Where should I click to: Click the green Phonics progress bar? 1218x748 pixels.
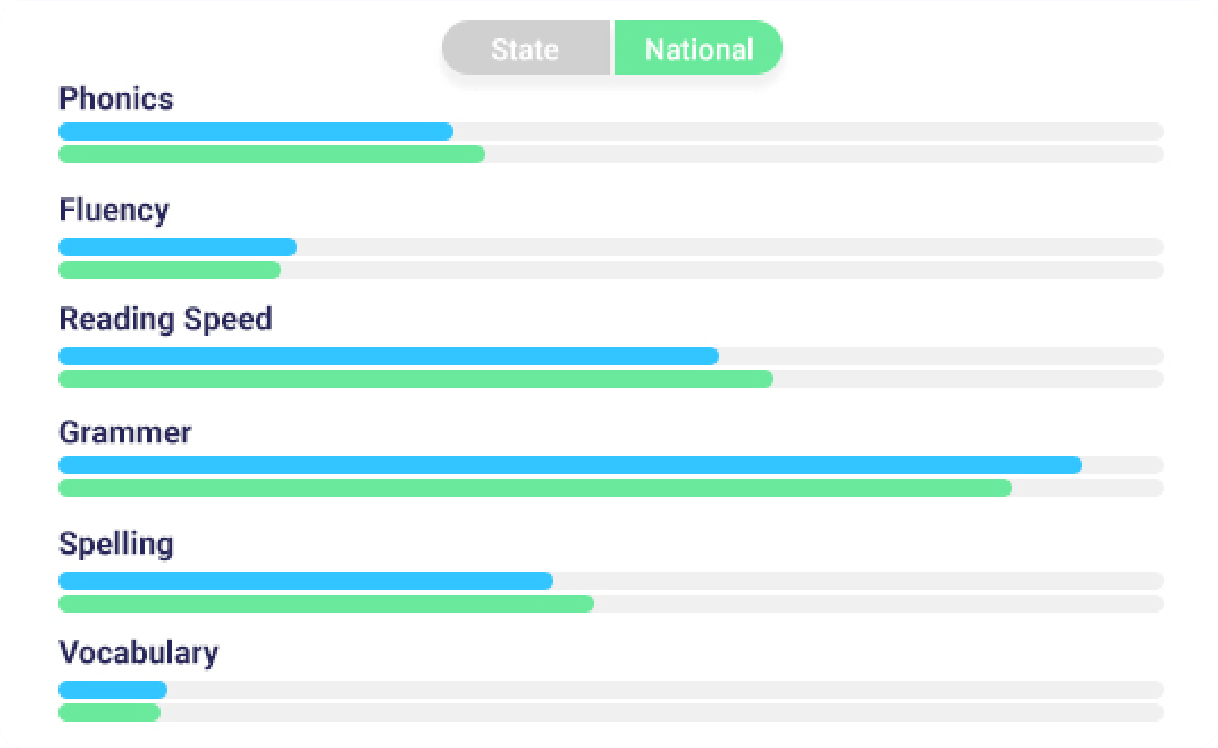click(x=272, y=154)
